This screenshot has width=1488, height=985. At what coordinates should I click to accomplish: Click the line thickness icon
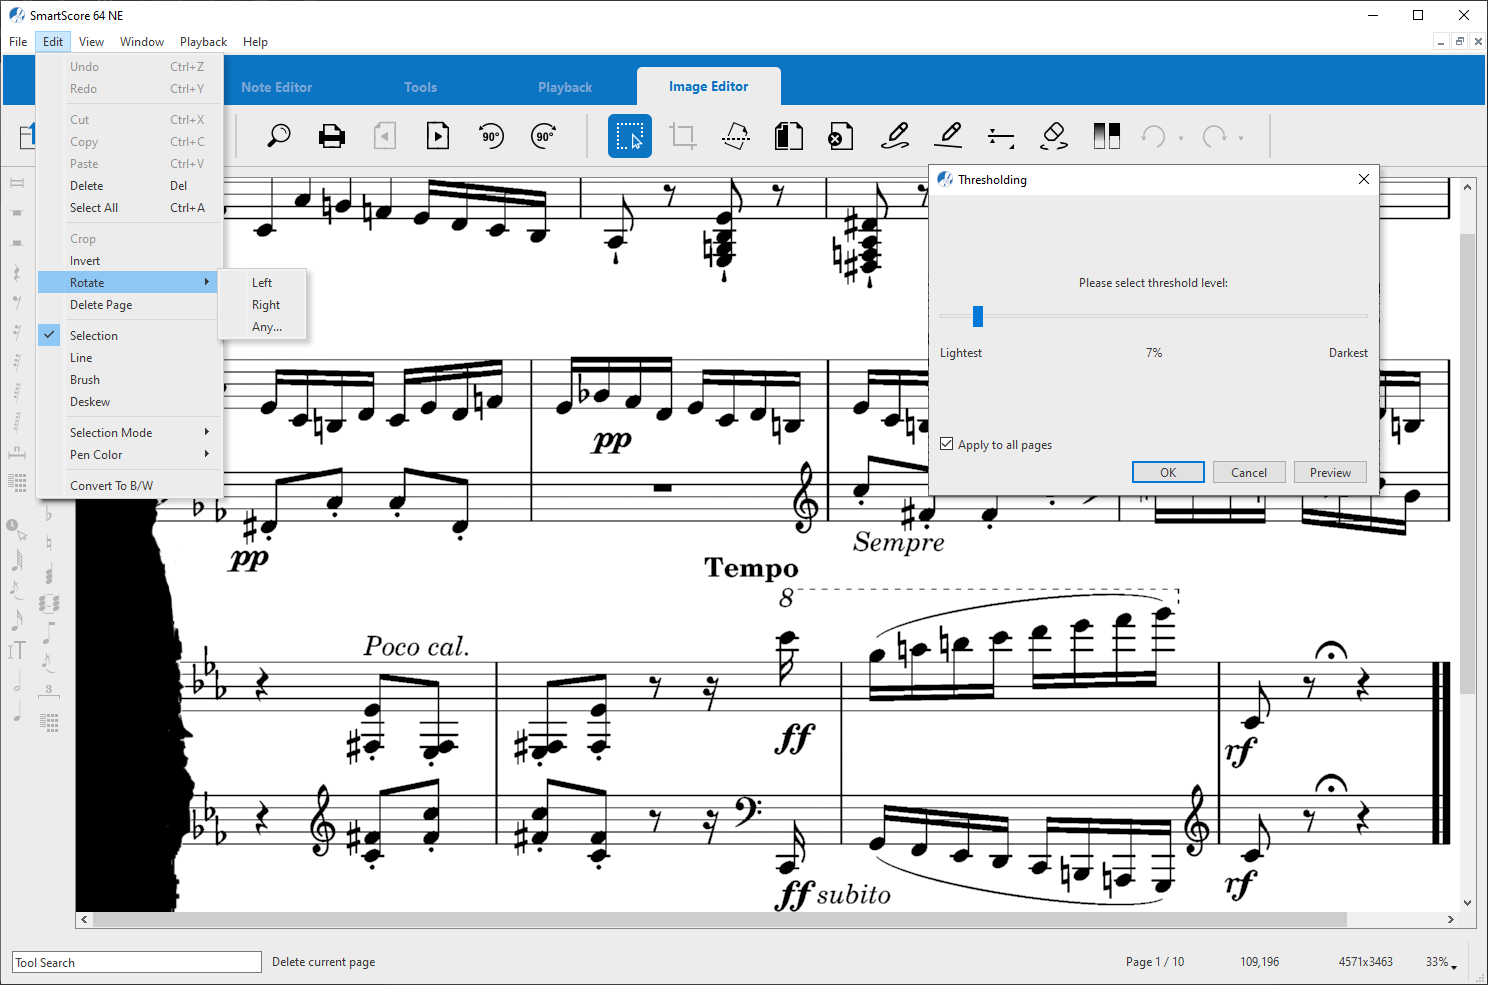(x=1001, y=136)
